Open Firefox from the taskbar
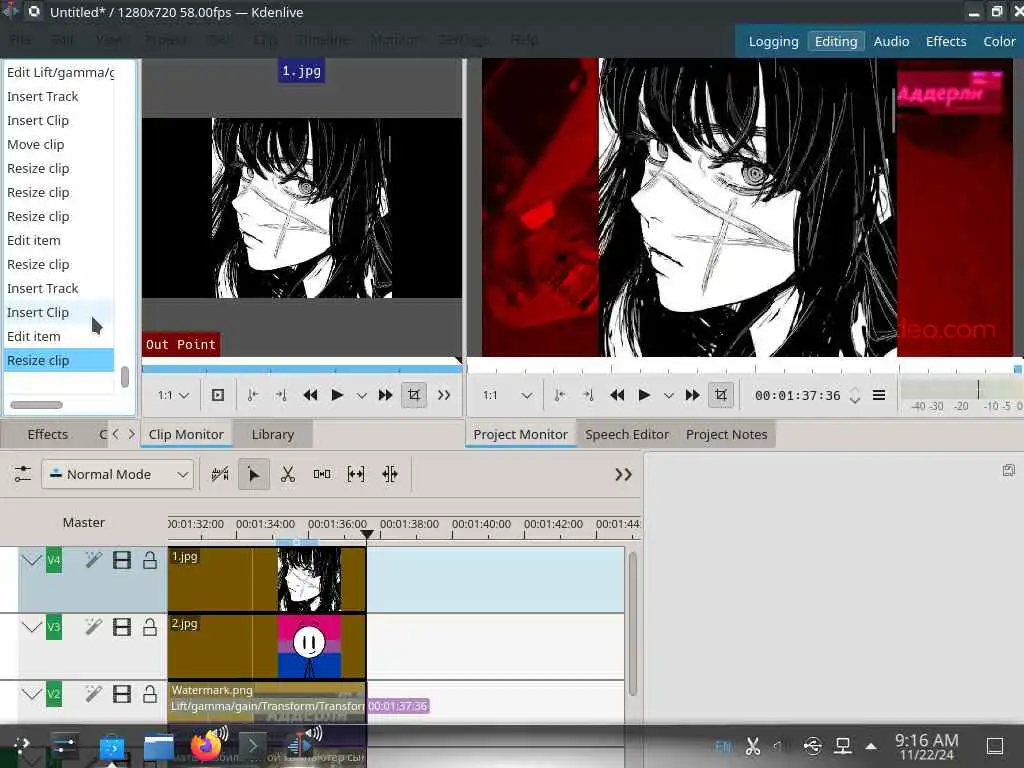1024x768 pixels. click(206, 746)
